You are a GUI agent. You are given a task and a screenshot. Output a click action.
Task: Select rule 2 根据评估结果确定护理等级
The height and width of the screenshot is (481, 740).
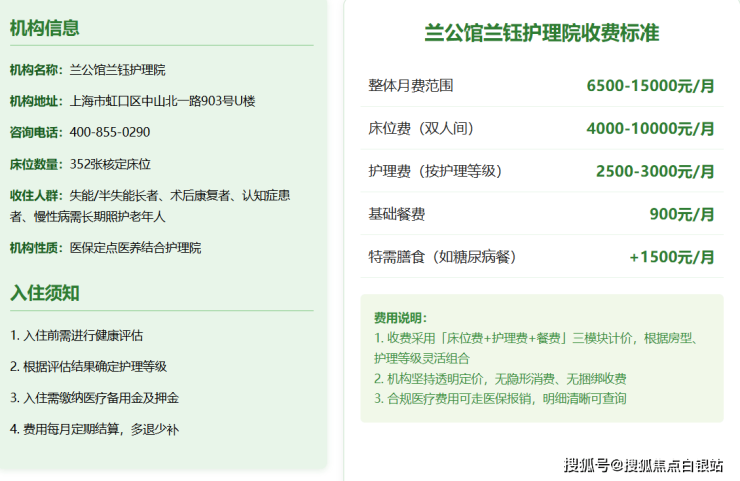[88, 366]
